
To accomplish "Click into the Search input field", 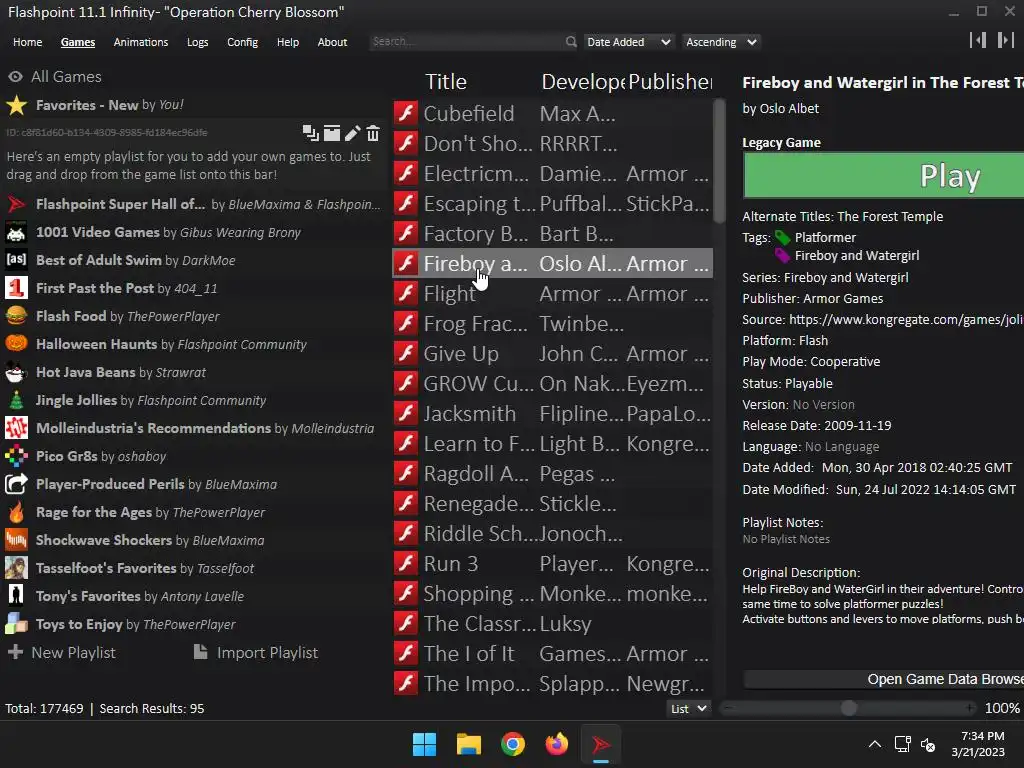I will point(467,42).
